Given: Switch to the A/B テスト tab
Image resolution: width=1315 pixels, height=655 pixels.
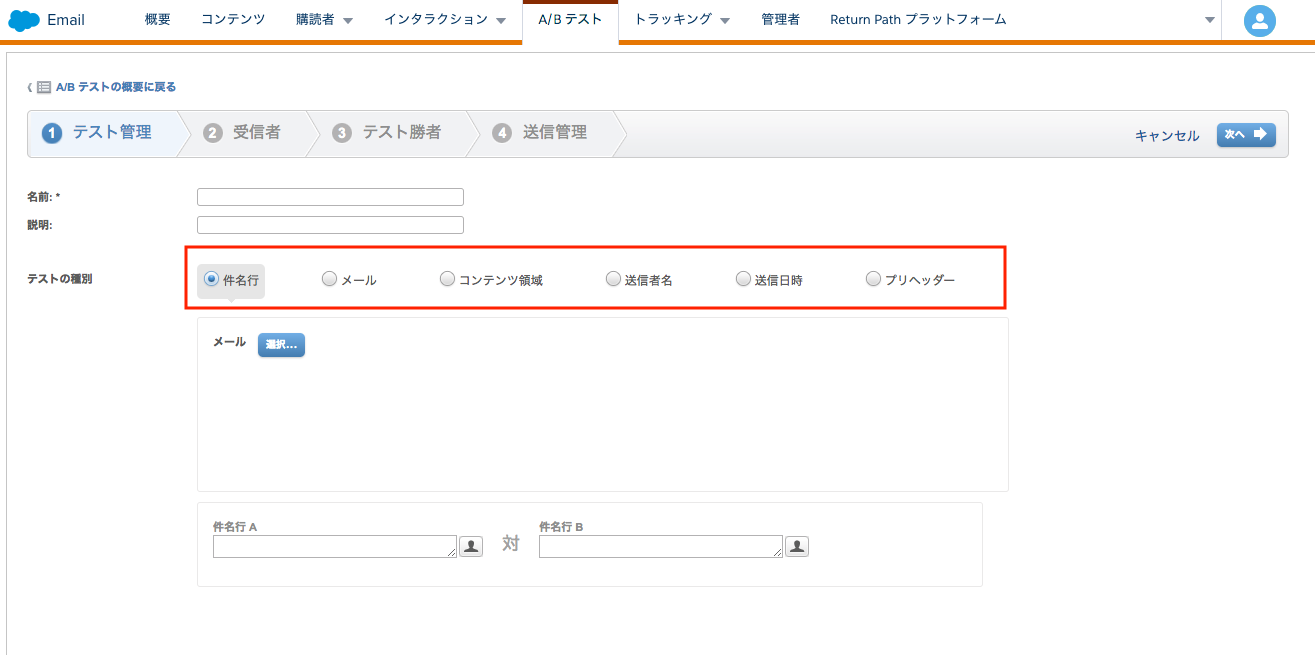Looking at the screenshot, I should (570, 20).
